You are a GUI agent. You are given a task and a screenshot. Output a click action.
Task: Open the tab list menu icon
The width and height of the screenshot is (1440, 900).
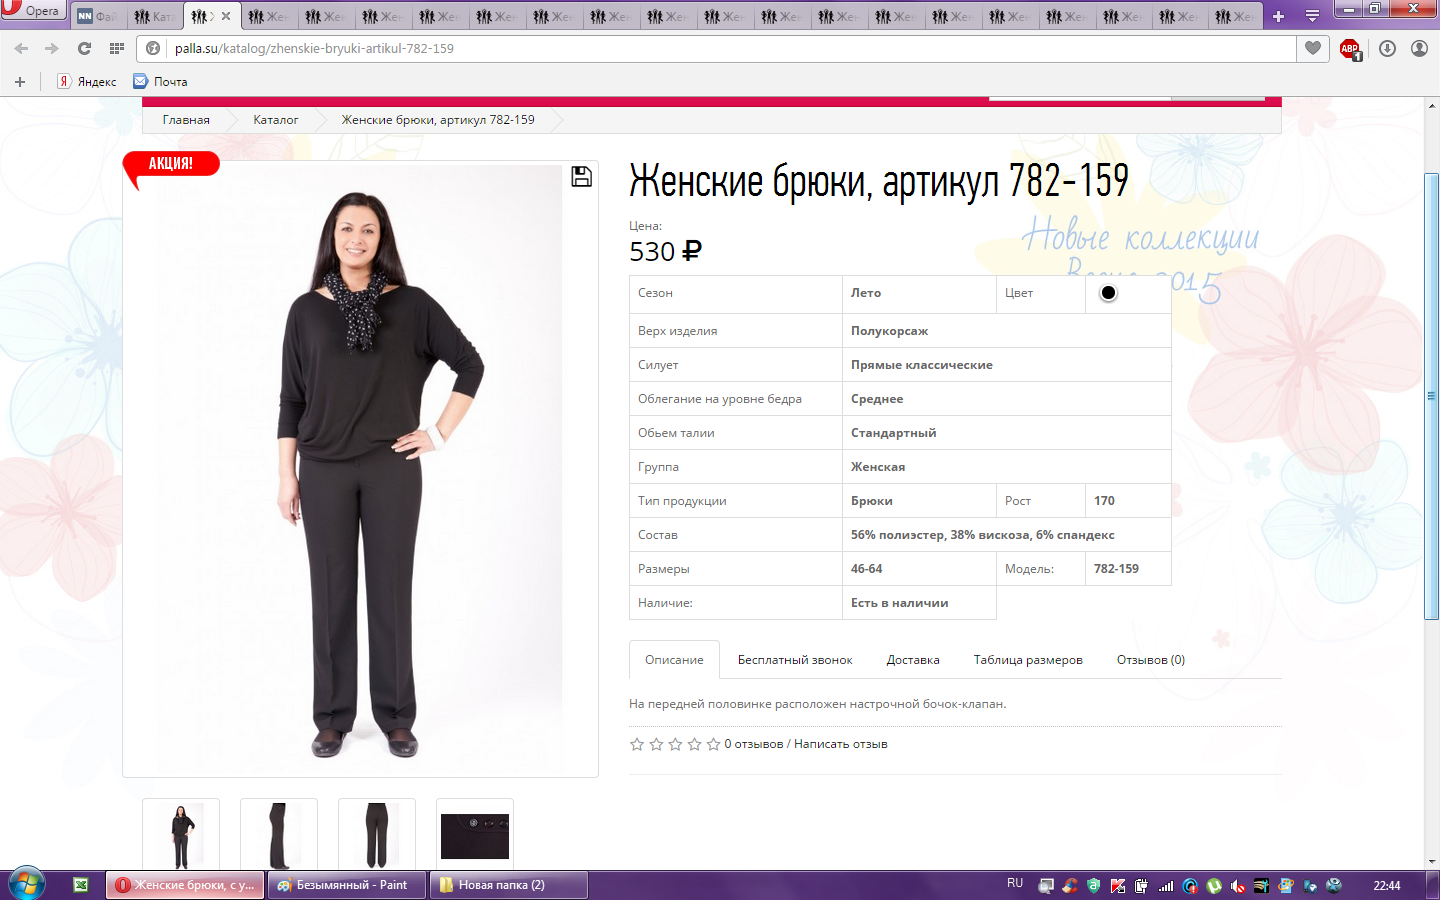tap(1312, 16)
